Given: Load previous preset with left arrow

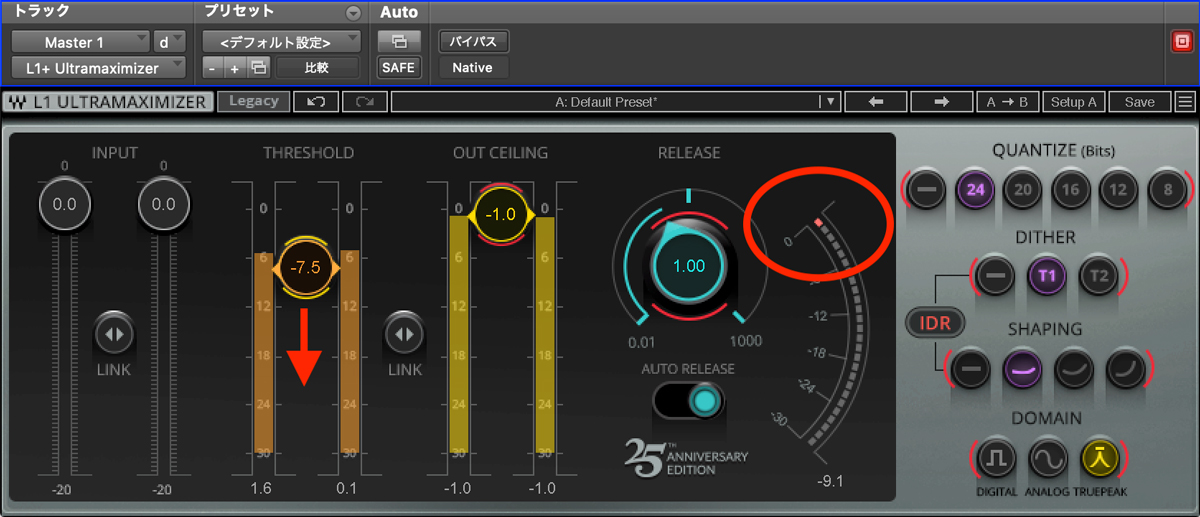Looking at the screenshot, I should (x=876, y=102).
